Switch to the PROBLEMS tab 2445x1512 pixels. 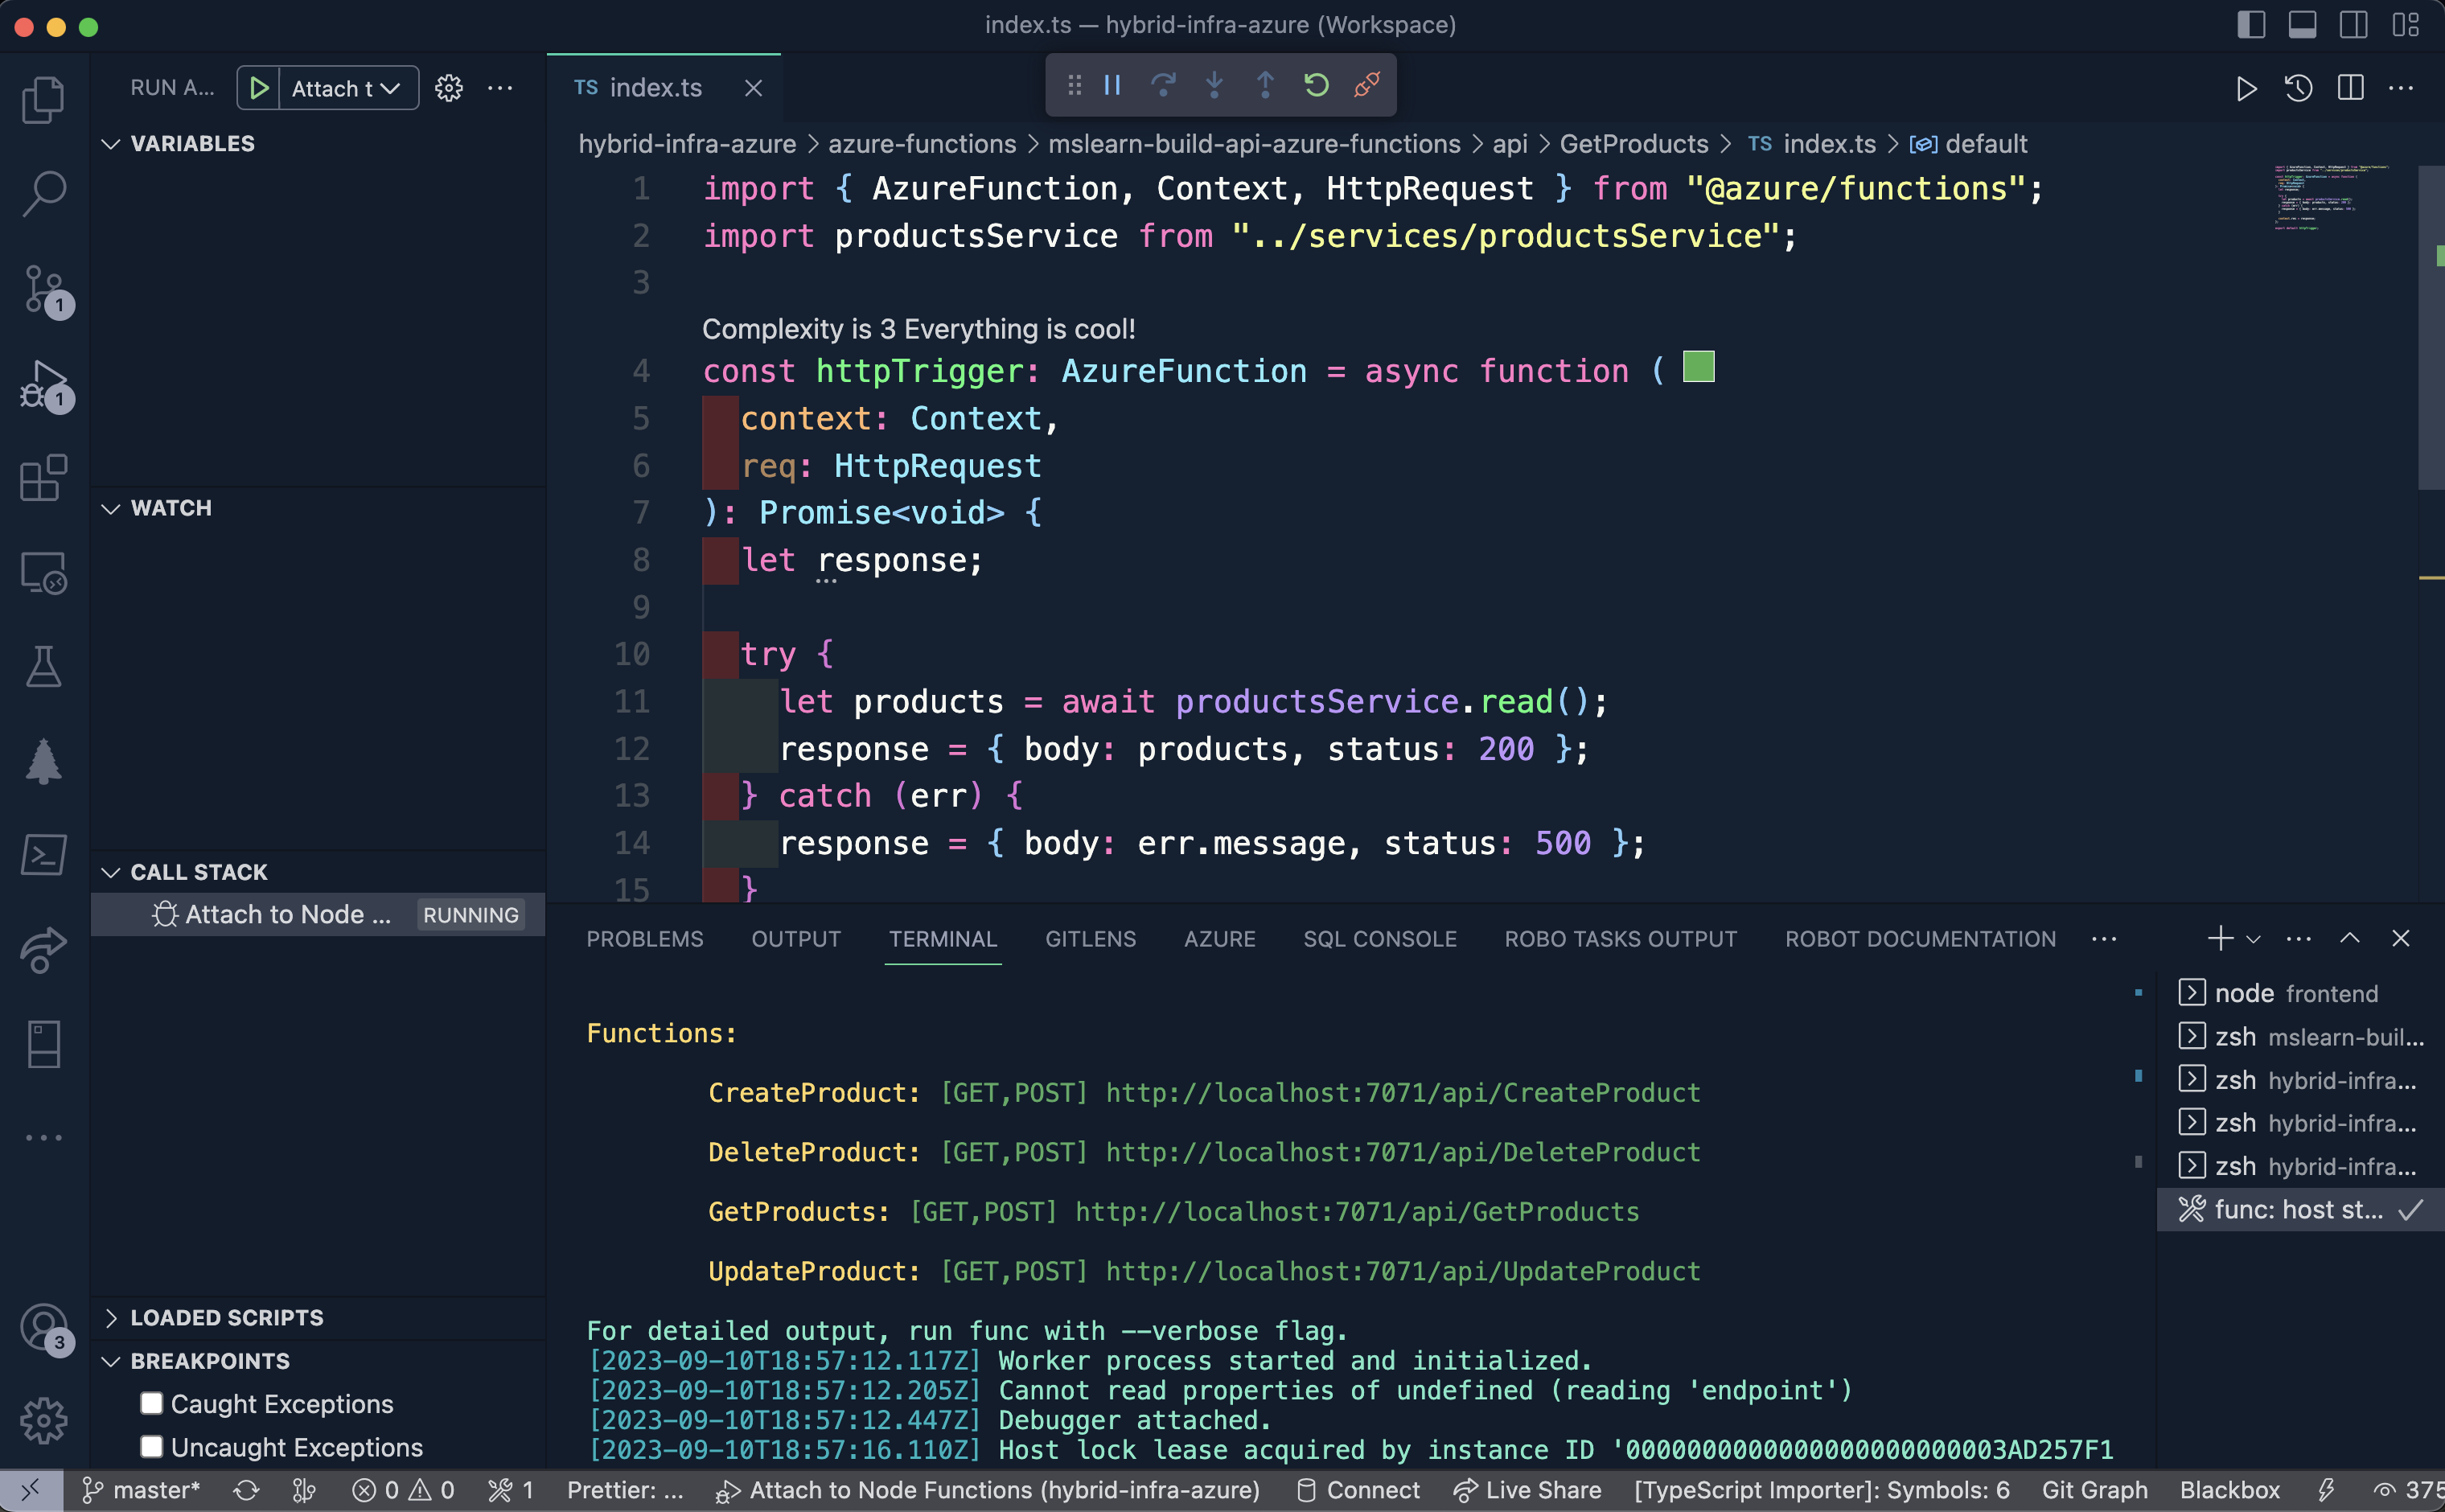click(644, 938)
